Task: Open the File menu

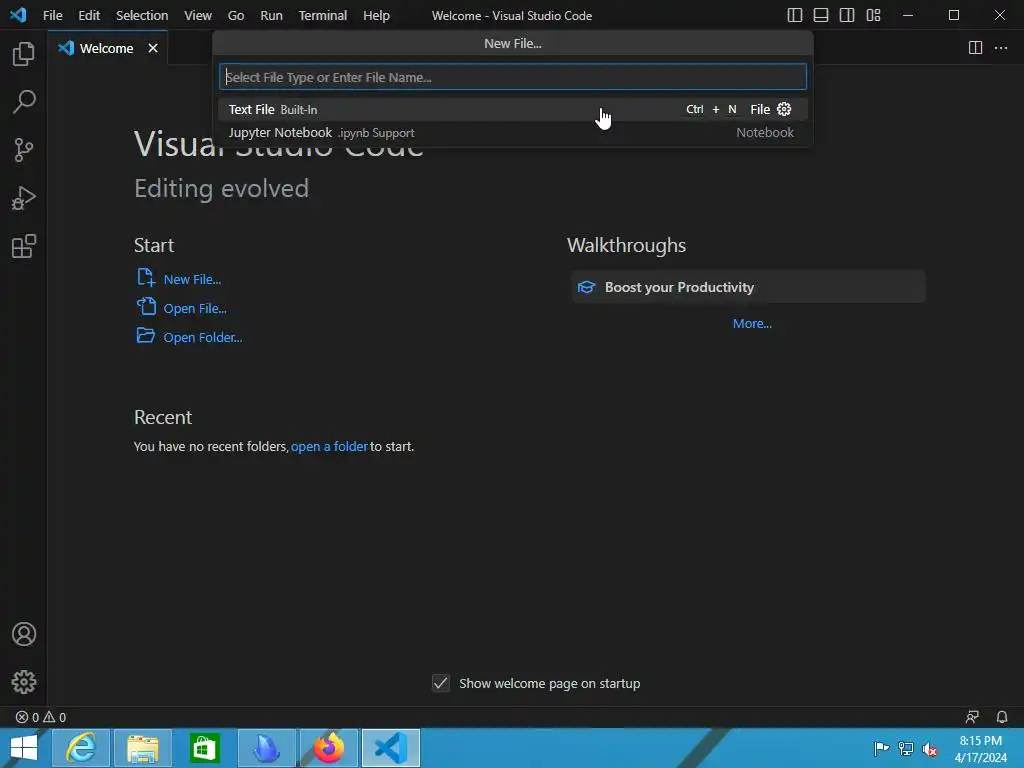Action: [52, 15]
